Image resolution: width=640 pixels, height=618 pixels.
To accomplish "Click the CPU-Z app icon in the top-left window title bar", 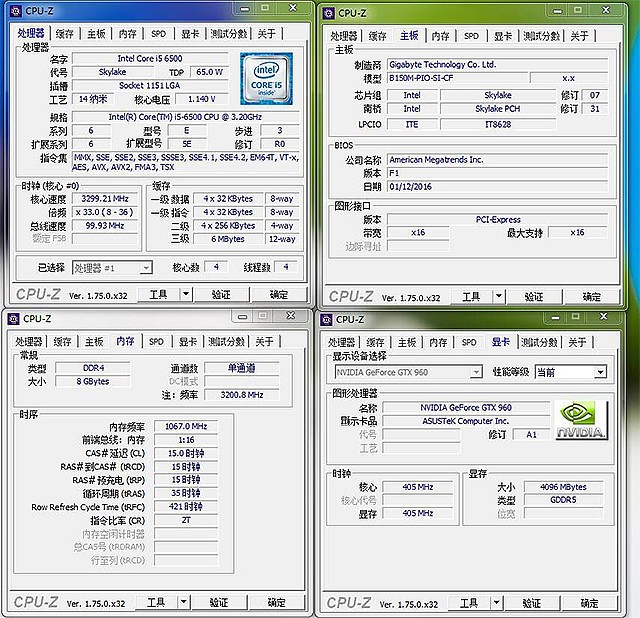I will tap(16, 11).
